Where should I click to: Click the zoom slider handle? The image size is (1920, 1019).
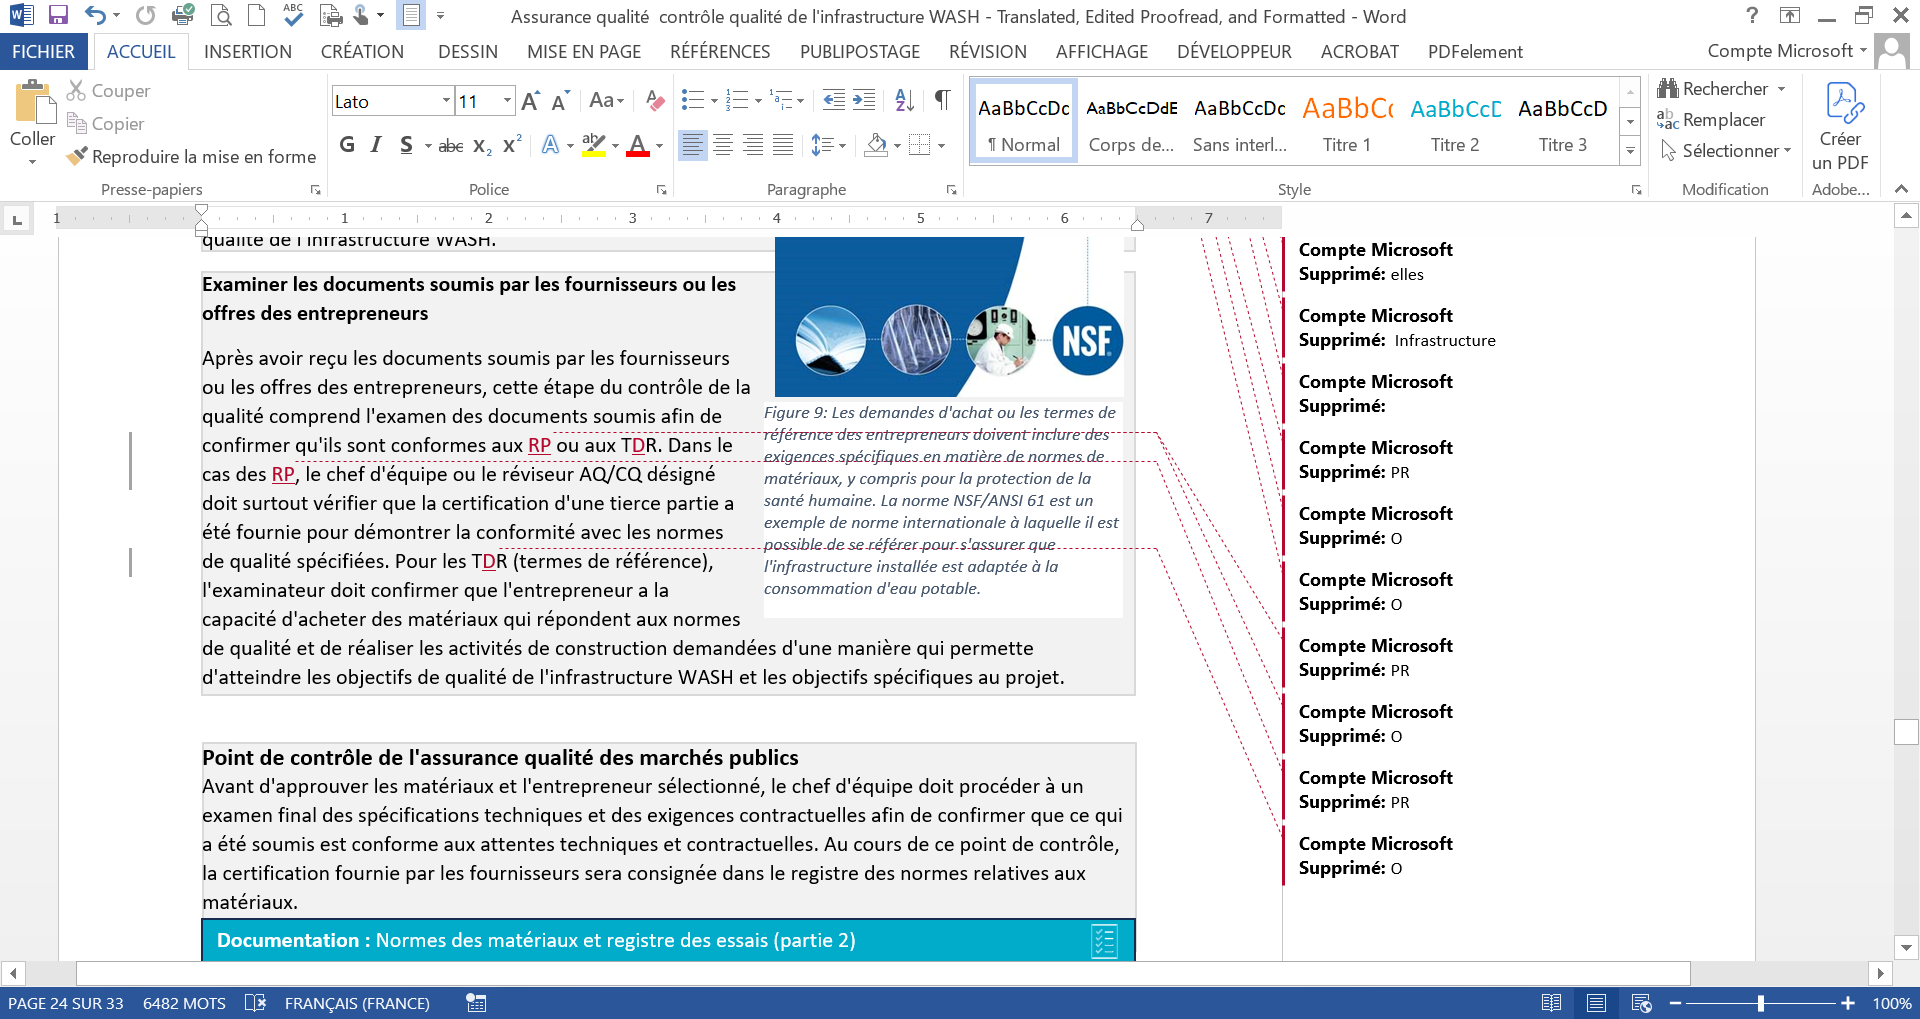1761,1003
